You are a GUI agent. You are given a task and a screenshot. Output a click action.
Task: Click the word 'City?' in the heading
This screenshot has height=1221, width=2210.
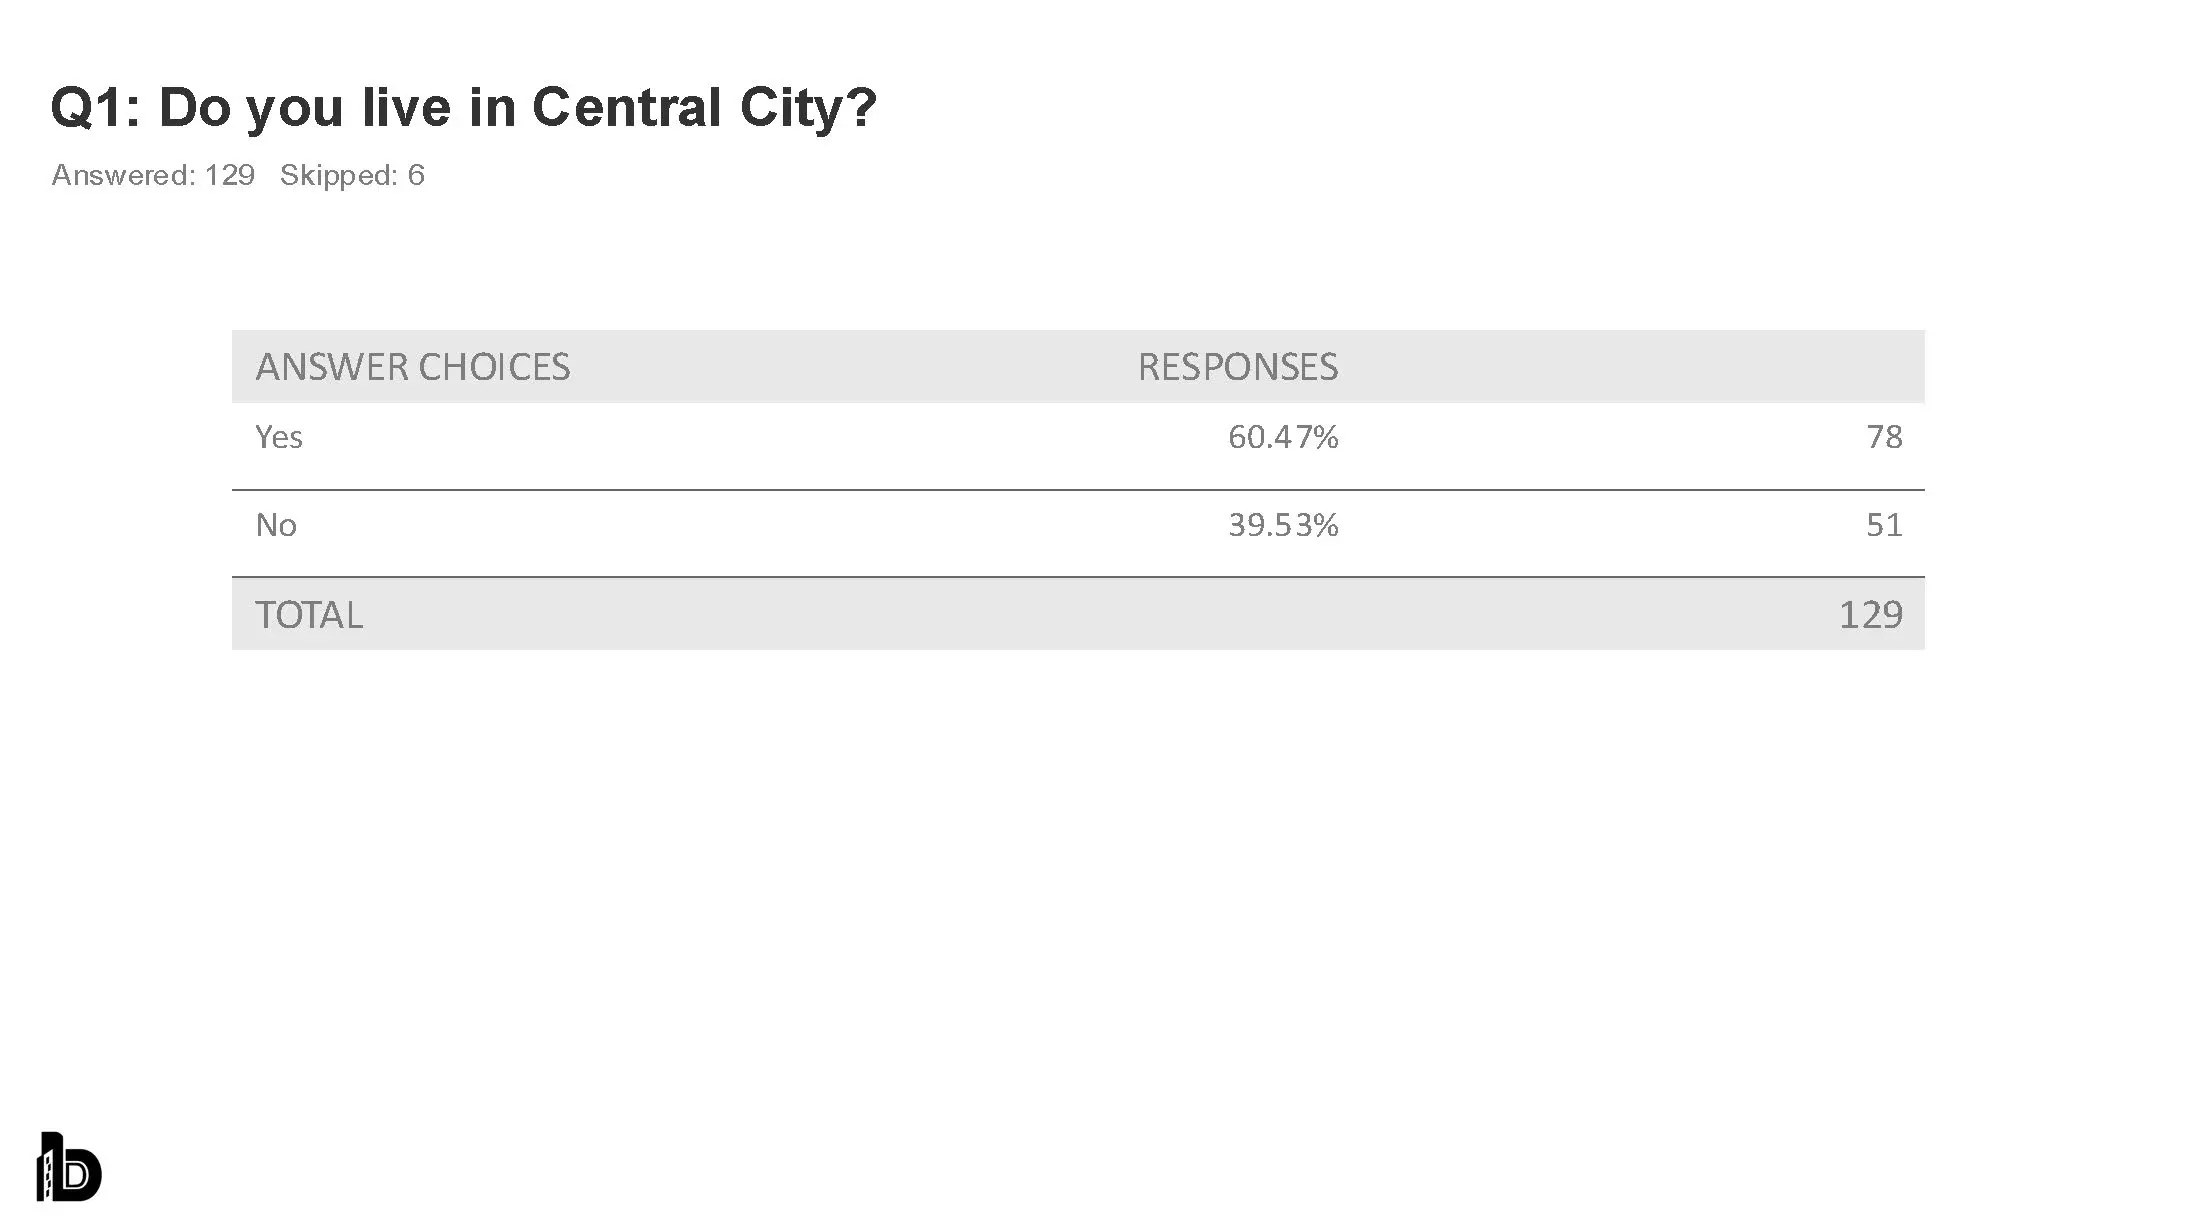(808, 107)
